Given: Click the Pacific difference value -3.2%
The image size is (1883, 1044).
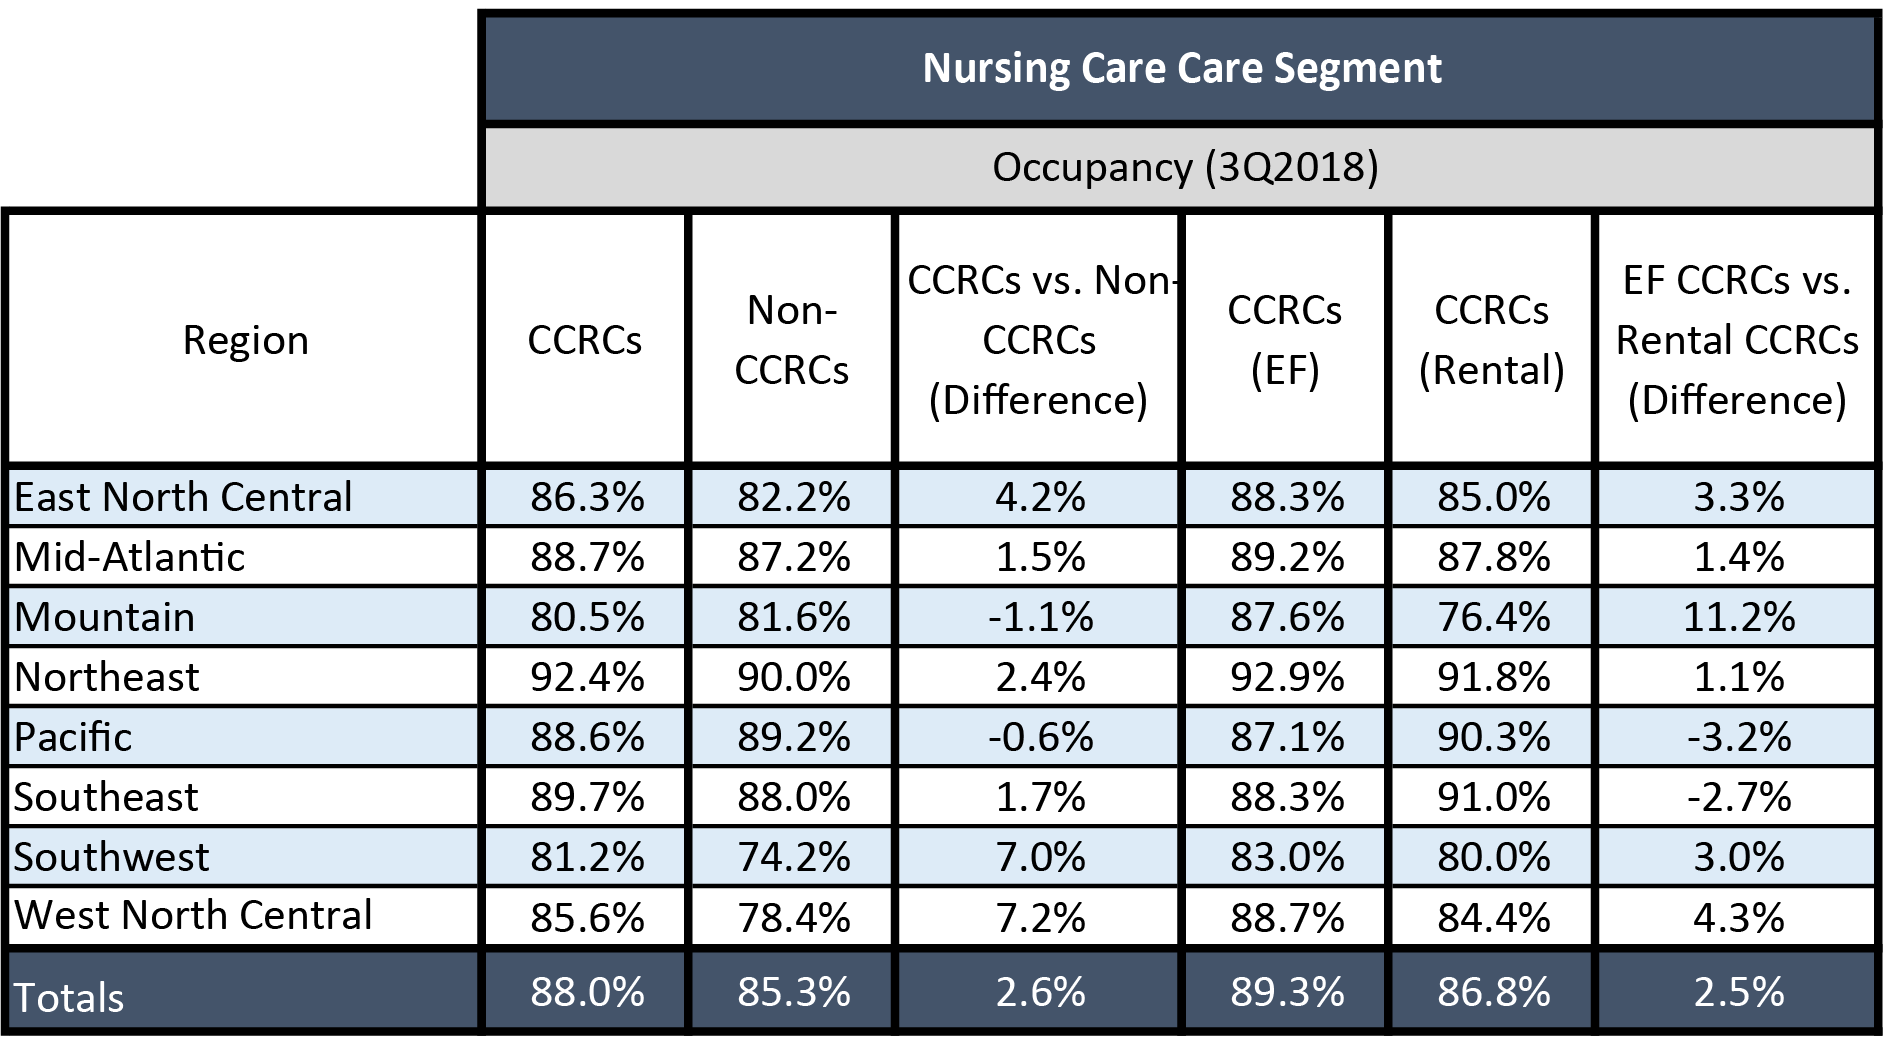Looking at the screenshot, I should [1737, 737].
